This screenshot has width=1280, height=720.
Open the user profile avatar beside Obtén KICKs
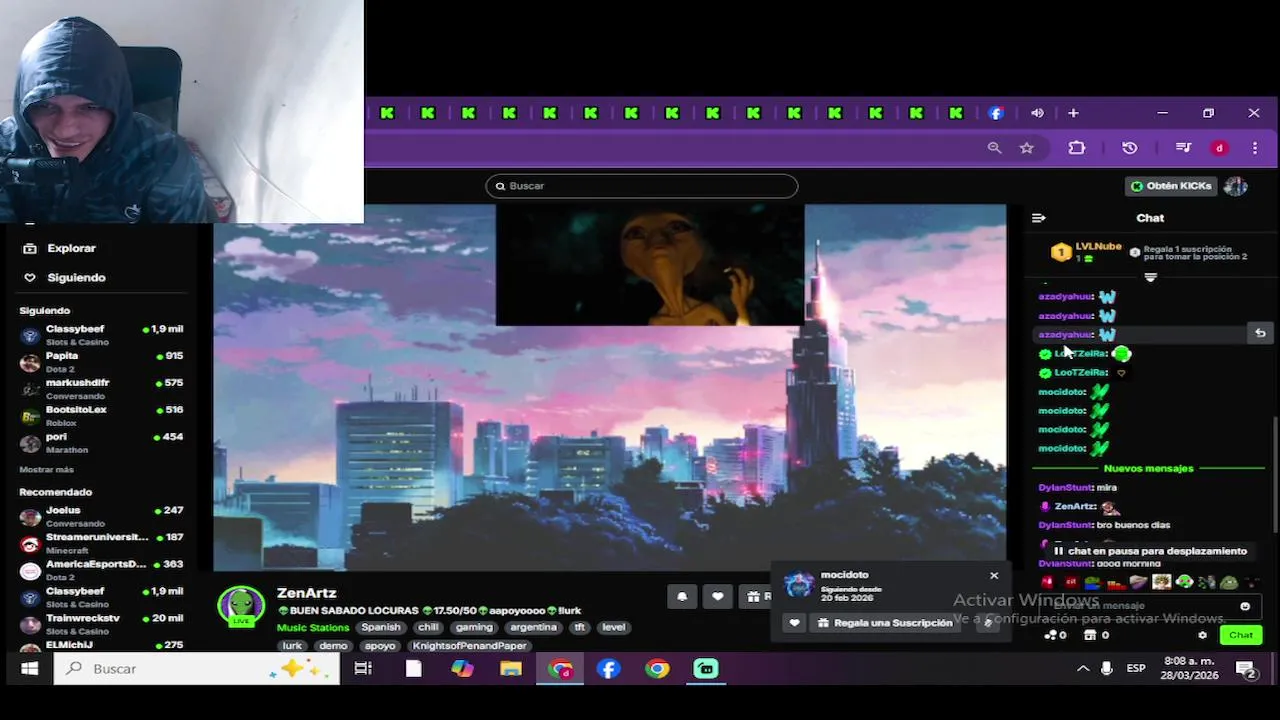[1236, 186]
